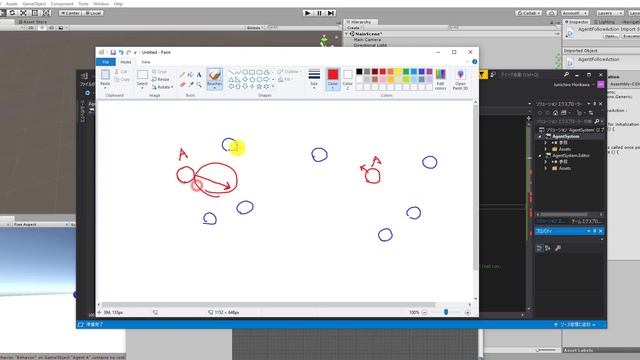The width and height of the screenshot is (640, 360).
Task: Select the Magnifier tool in Paint
Action: [x=199, y=84]
